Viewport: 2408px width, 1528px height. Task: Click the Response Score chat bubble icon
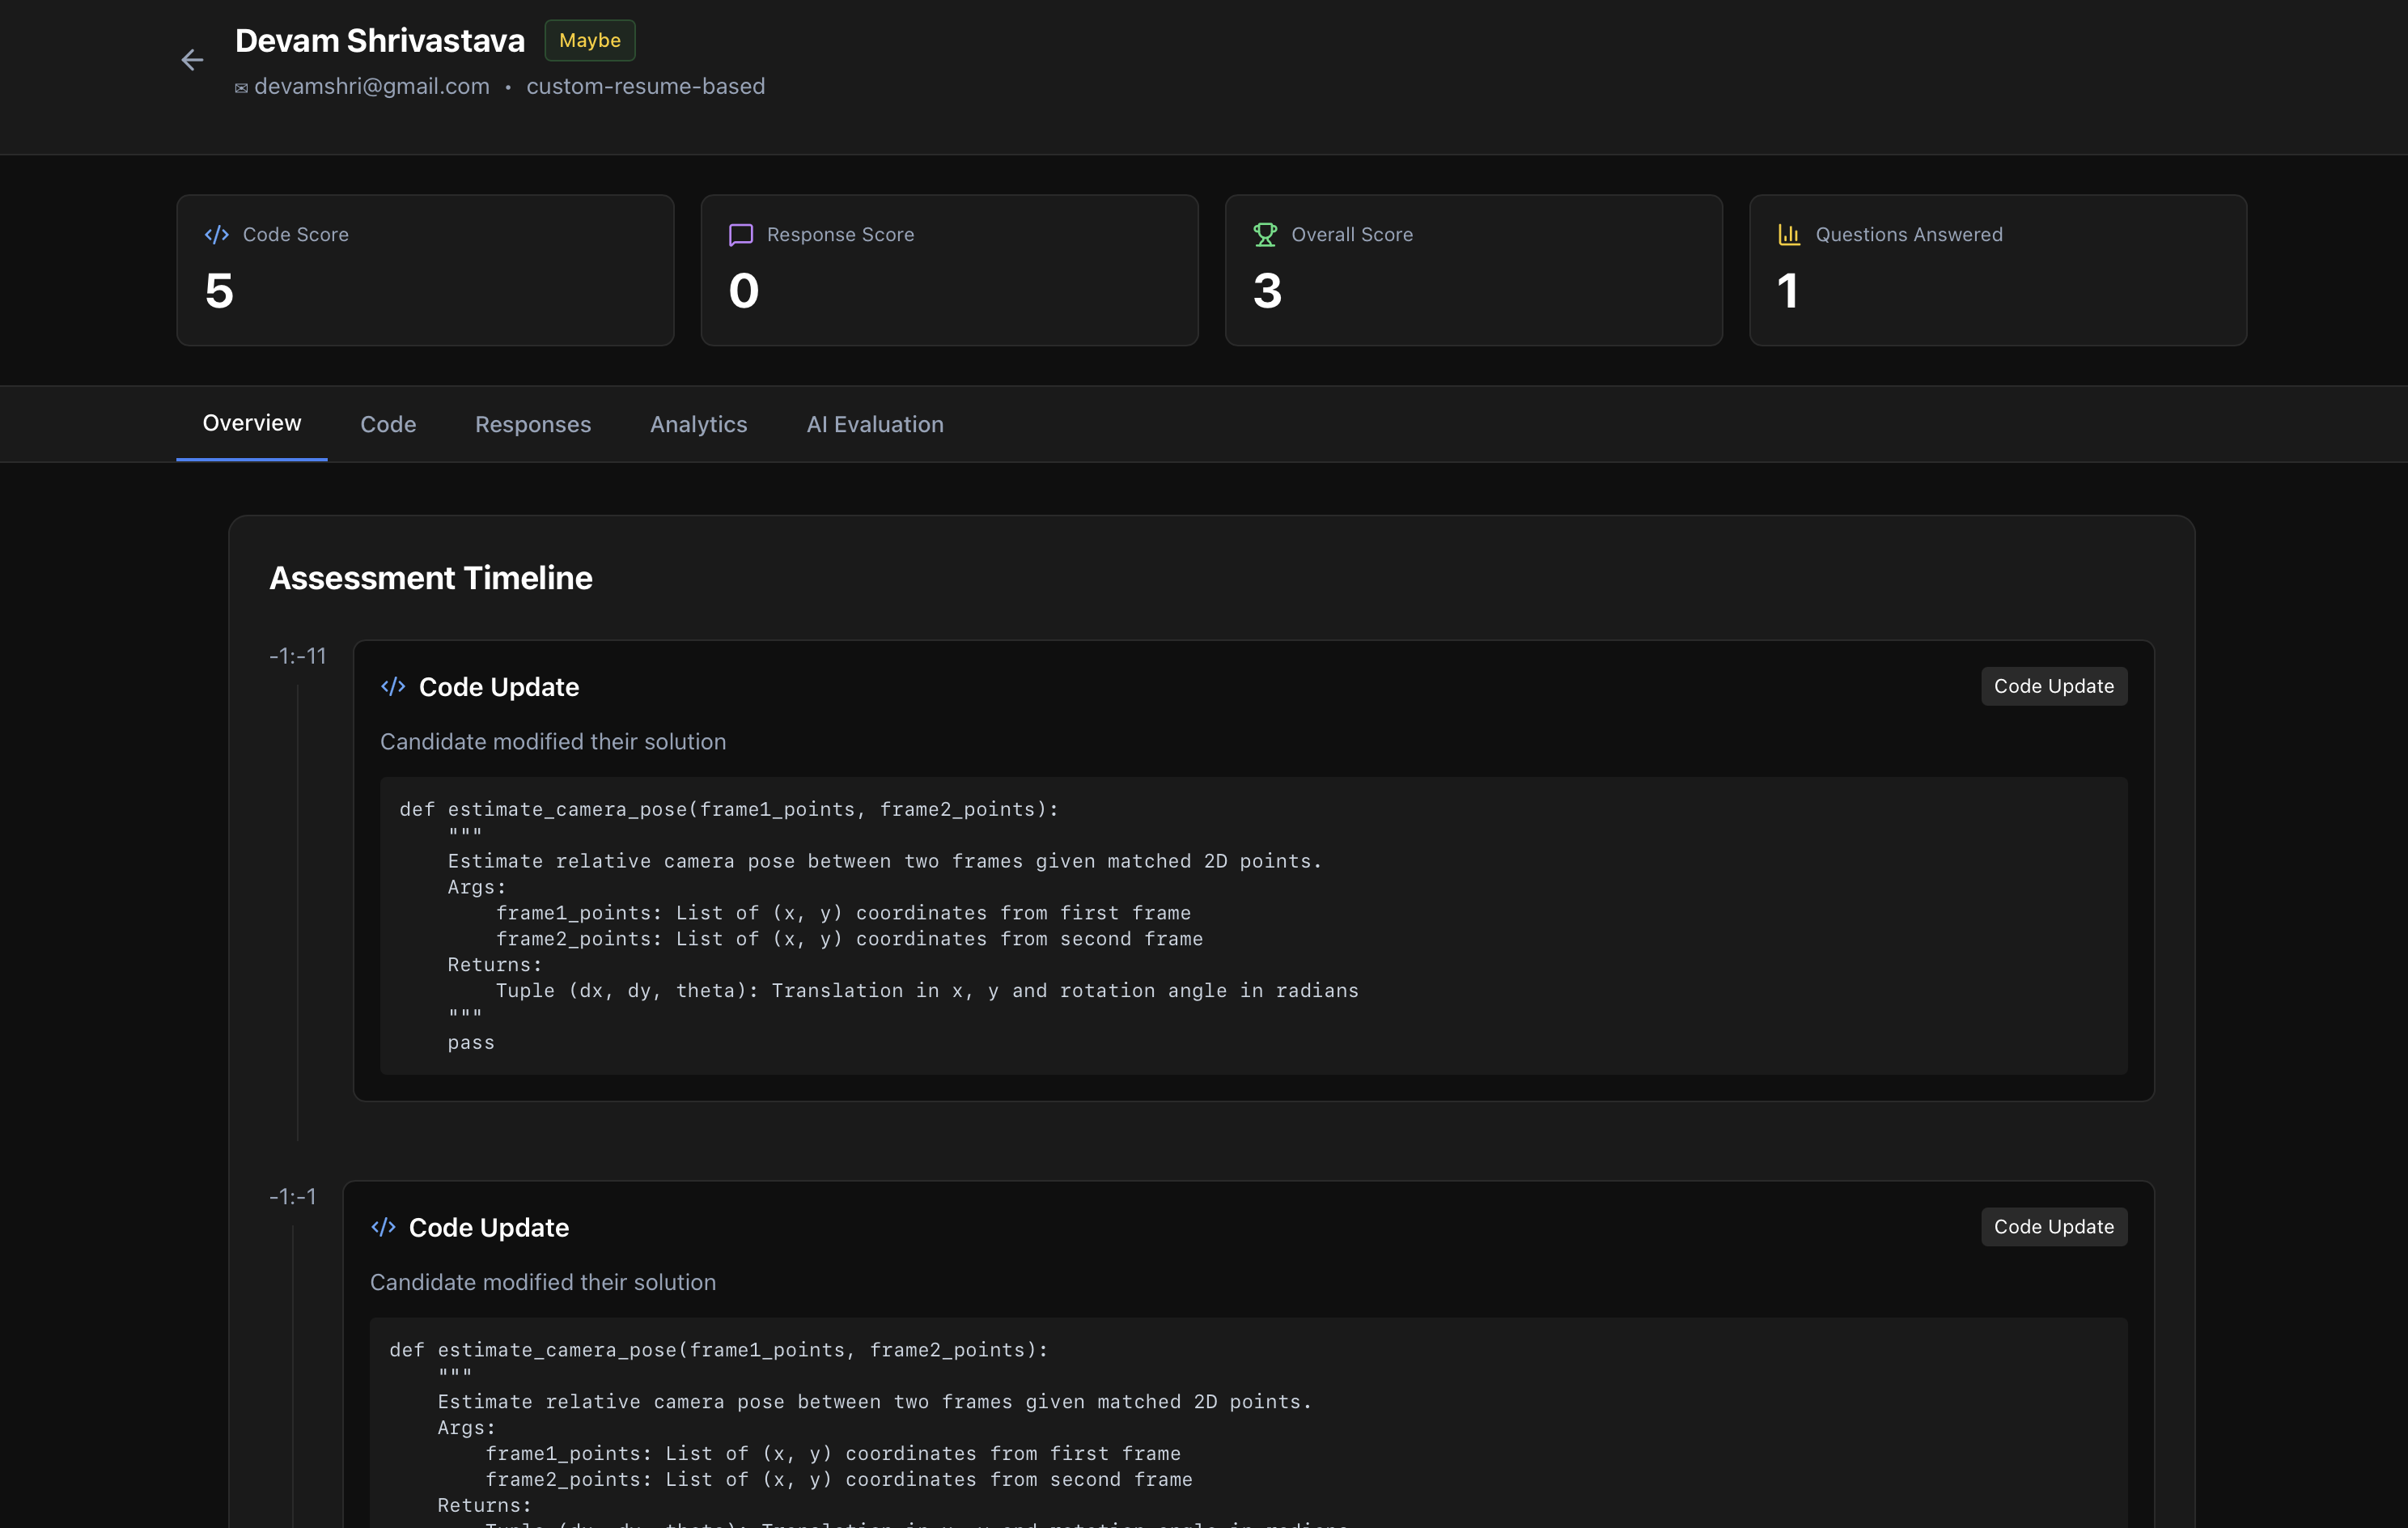tap(741, 235)
